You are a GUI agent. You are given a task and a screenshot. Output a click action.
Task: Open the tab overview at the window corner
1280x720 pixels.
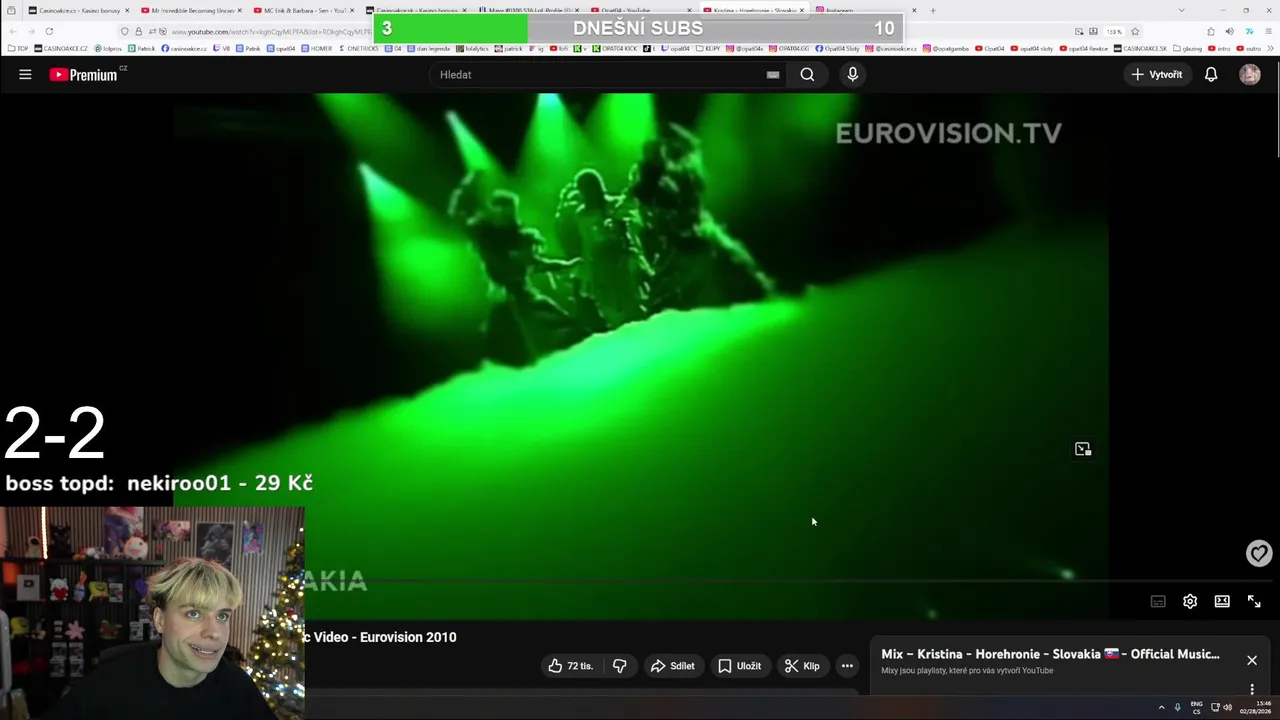[11, 10]
